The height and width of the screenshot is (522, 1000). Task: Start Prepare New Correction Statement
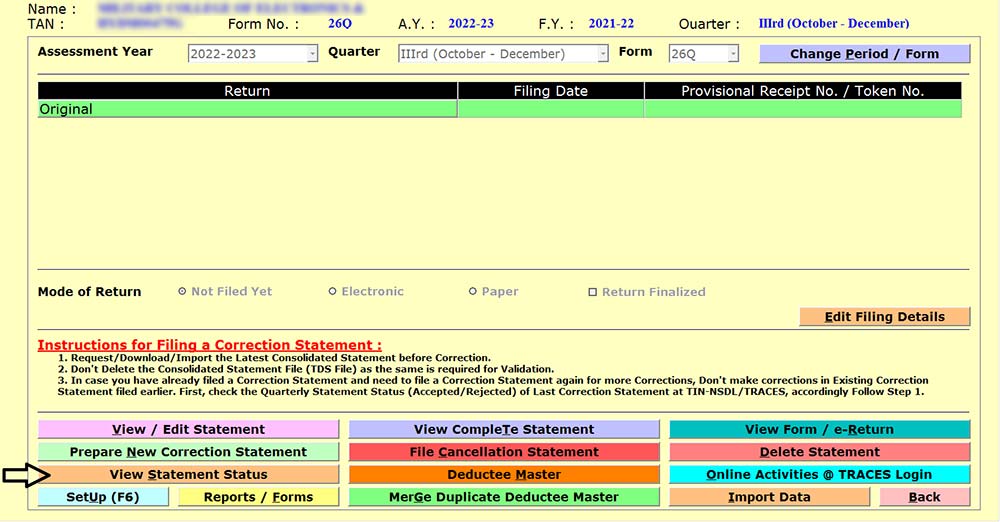pyautogui.click(x=188, y=452)
